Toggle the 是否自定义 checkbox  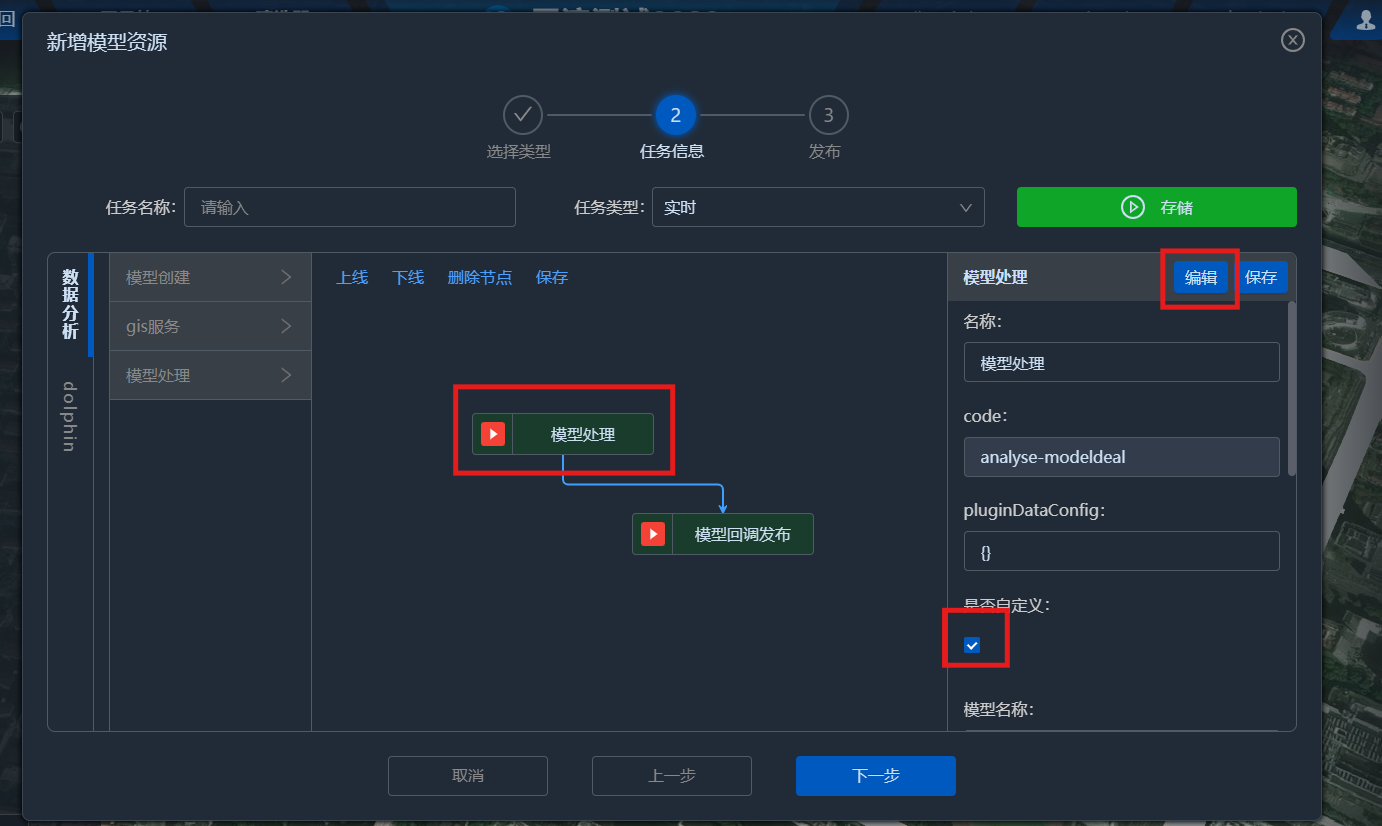(x=972, y=645)
